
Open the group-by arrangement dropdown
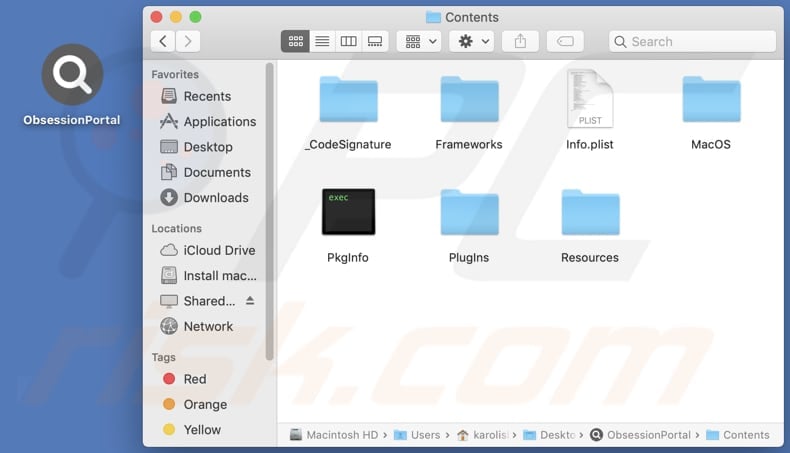point(418,41)
